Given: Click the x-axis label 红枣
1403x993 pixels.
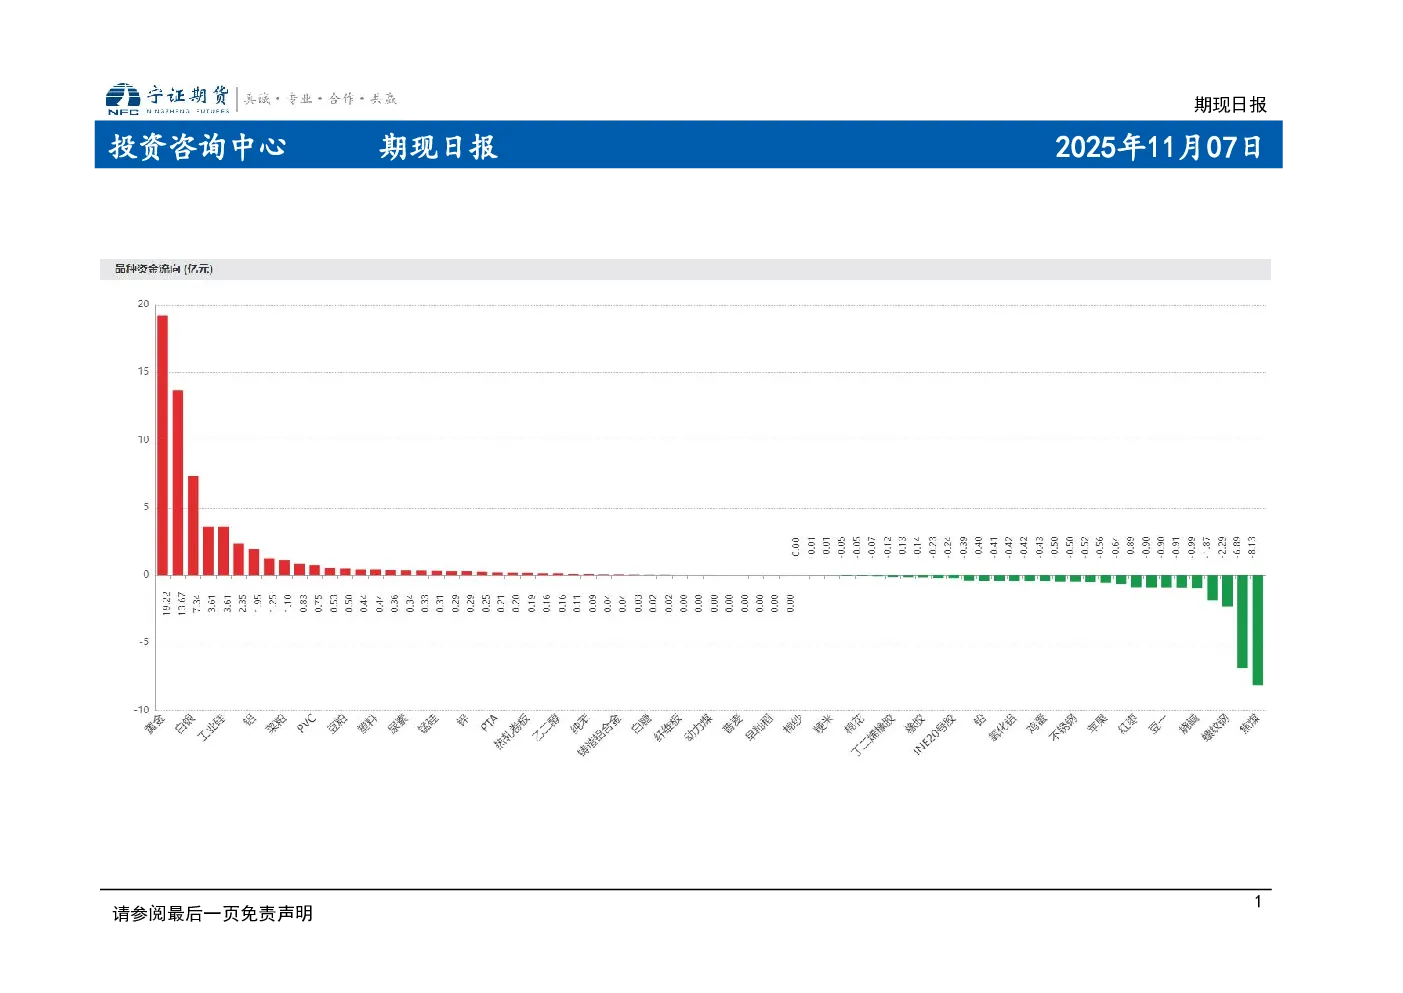Looking at the screenshot, I should [1128, 725].
